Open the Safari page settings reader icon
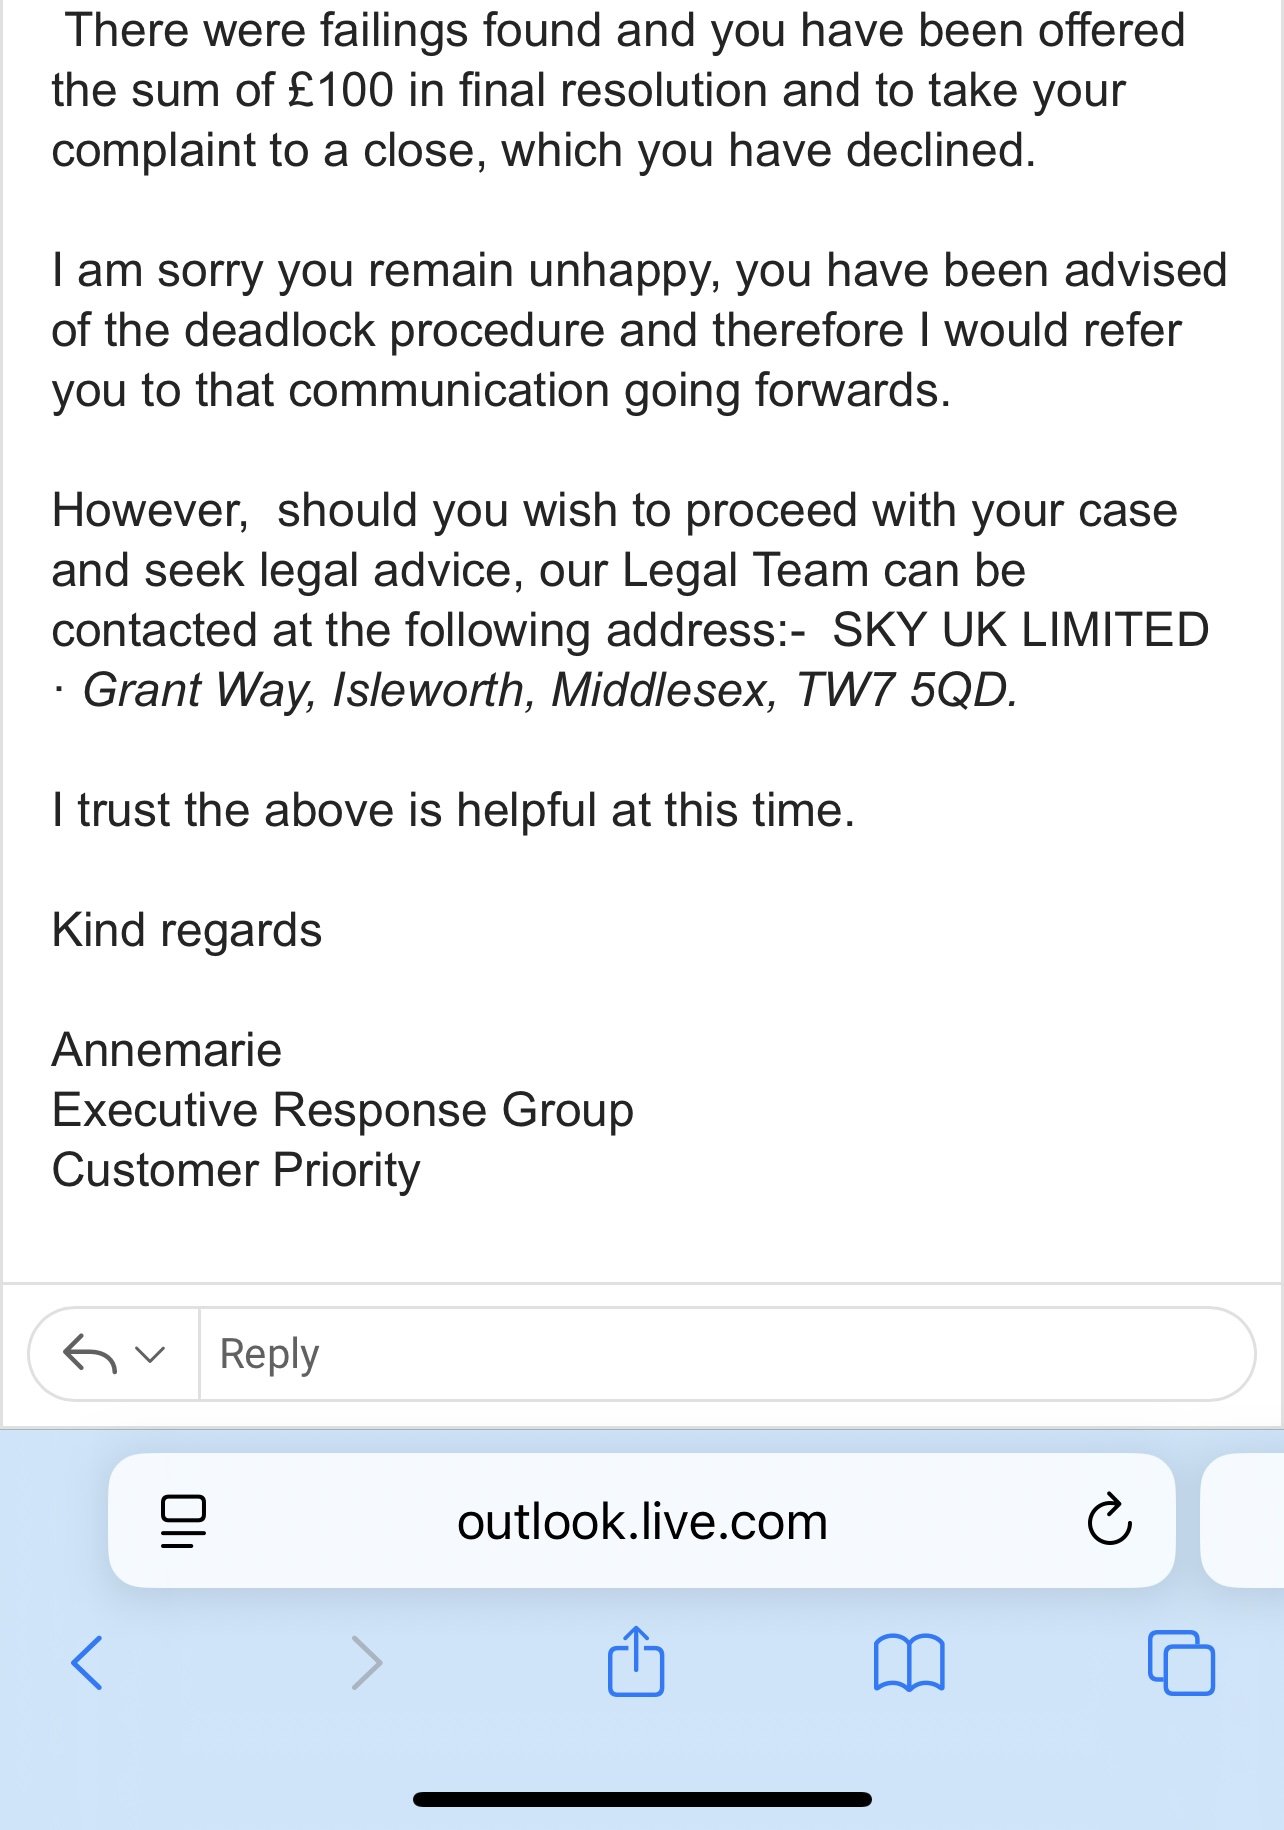 183,1521
